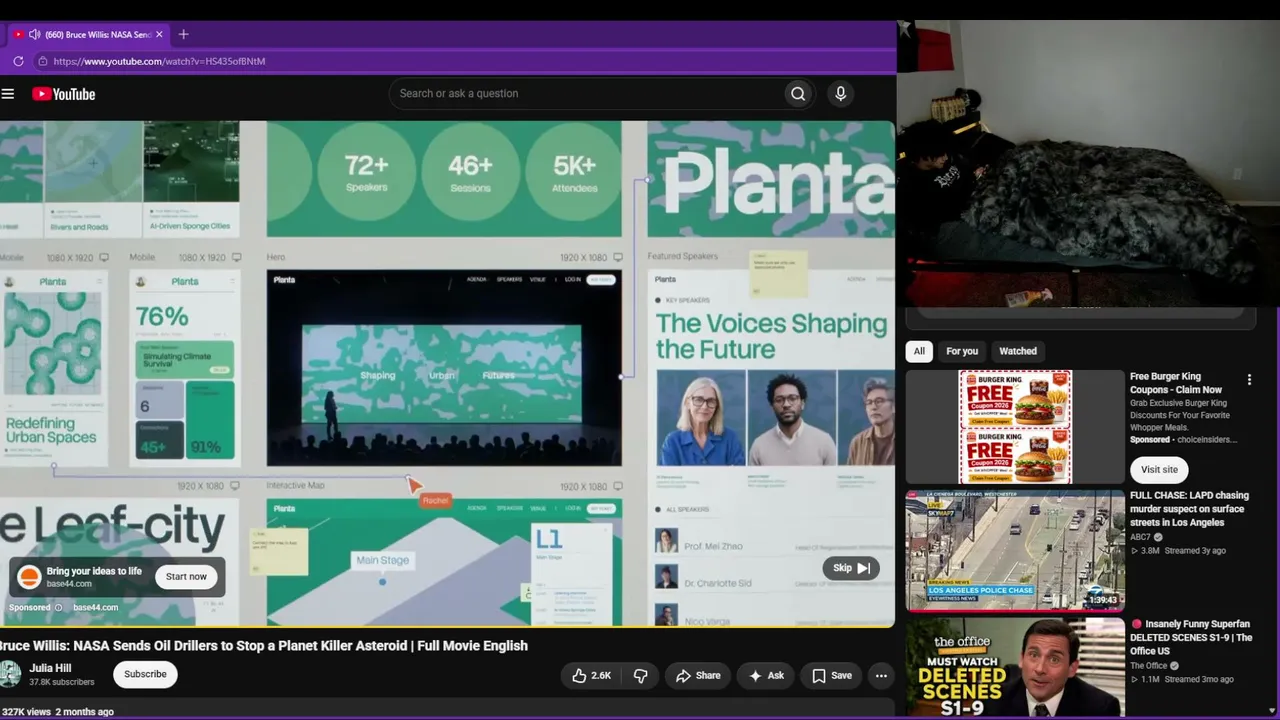The width and height of the screenshot is (1280, 720).
Task: Like the video with 2.6K likes
Action: click(591, 676)
